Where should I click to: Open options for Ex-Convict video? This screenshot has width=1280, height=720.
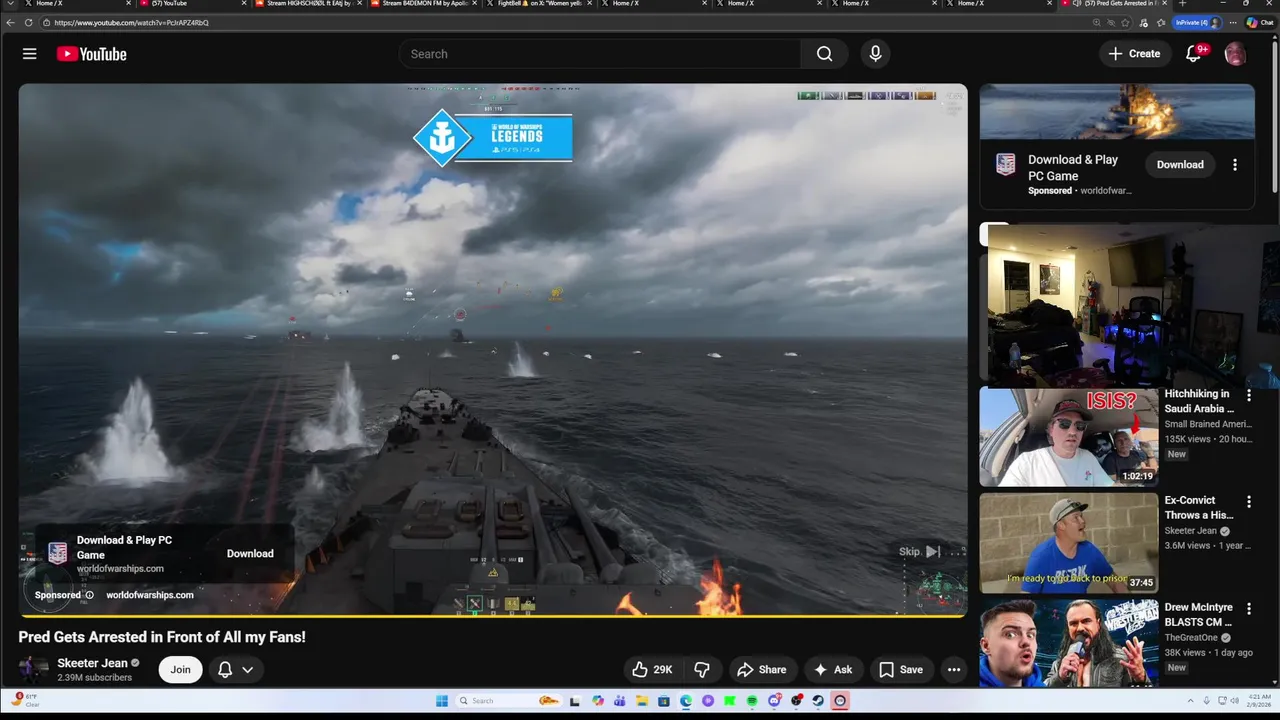click(x=1248, y=502)
